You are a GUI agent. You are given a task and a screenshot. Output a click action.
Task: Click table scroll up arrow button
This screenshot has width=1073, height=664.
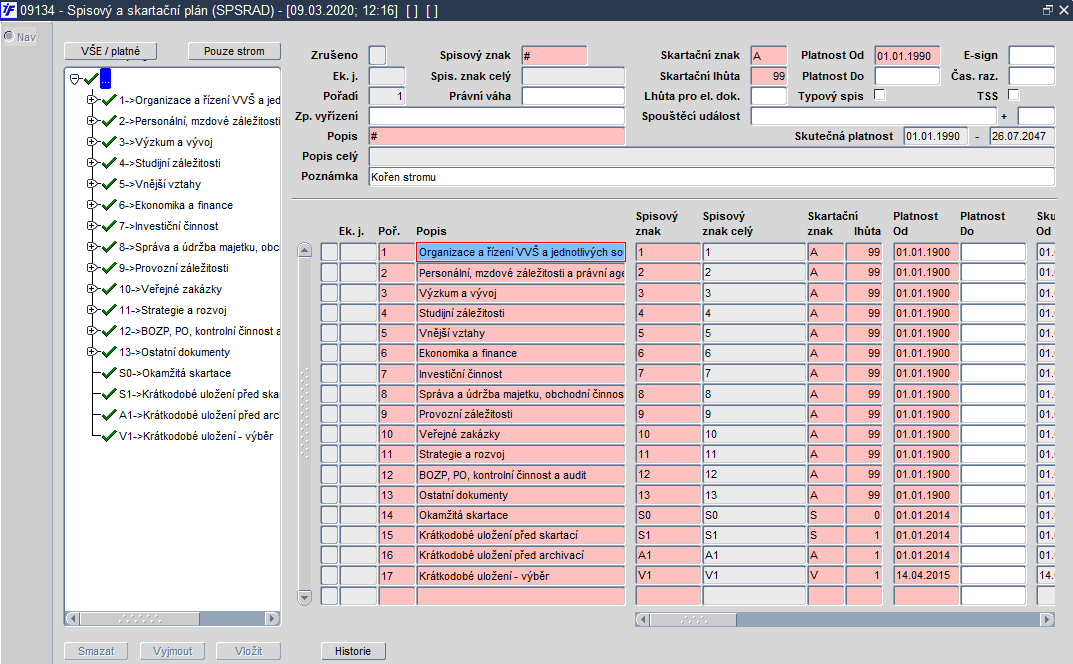pos(305,251)
